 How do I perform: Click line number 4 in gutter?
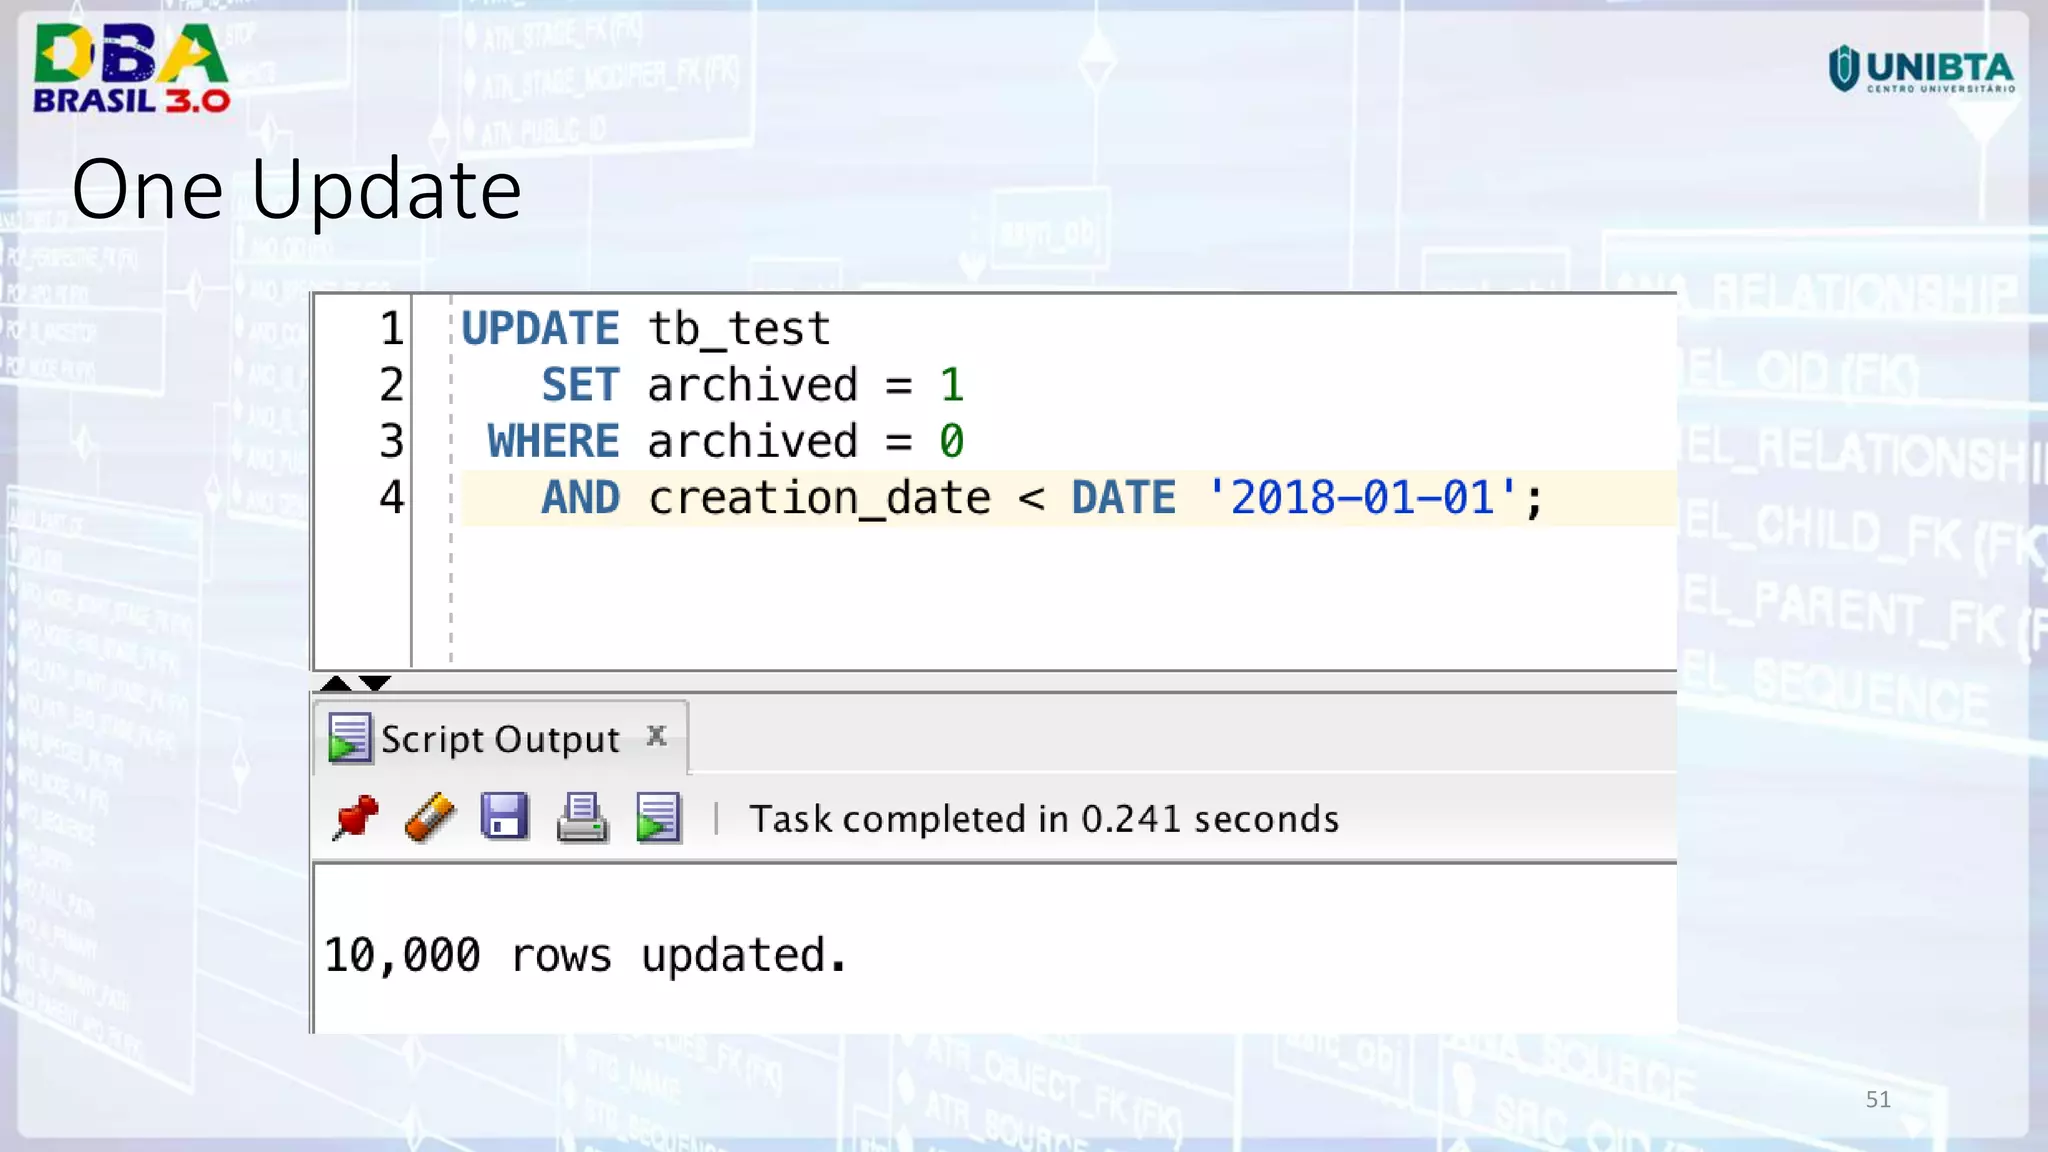(391, 498)
